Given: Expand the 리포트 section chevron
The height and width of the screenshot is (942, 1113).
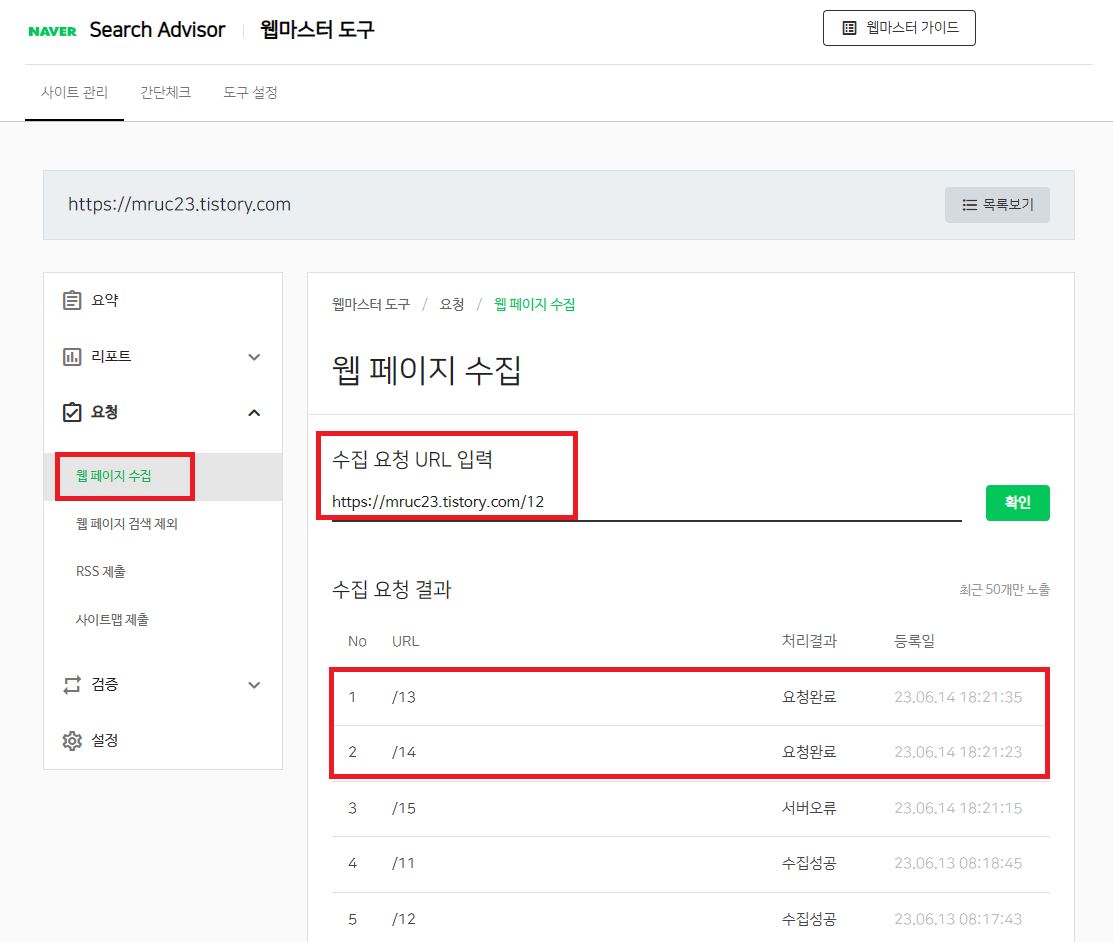Looking at the screenshot, I should (254, 357).
